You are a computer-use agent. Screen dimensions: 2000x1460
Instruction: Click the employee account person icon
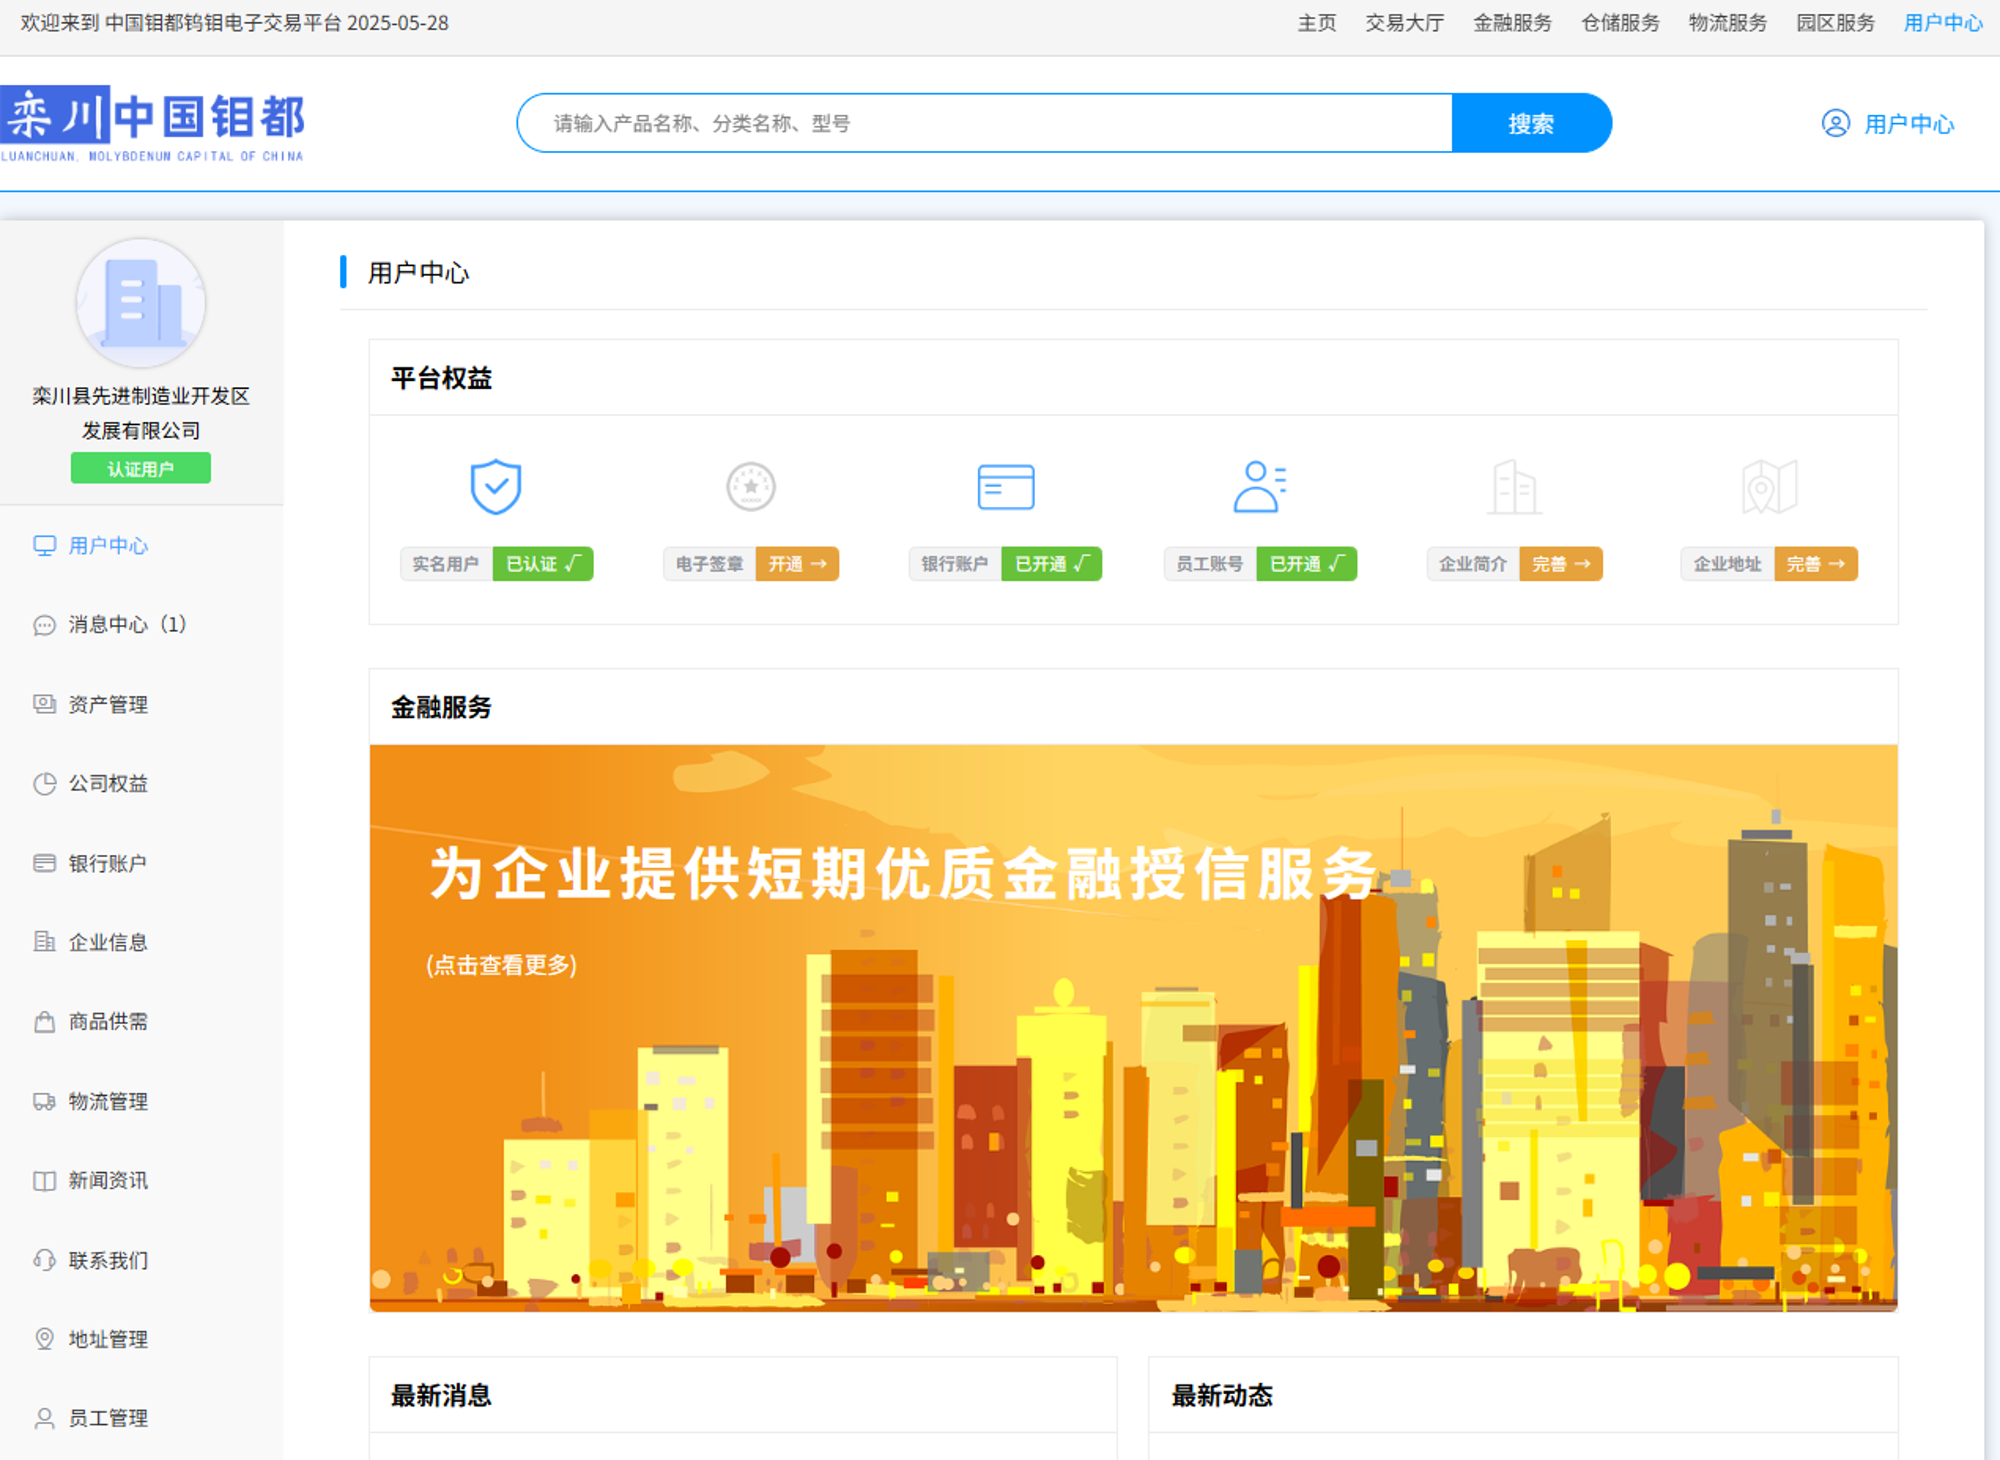1259,487
